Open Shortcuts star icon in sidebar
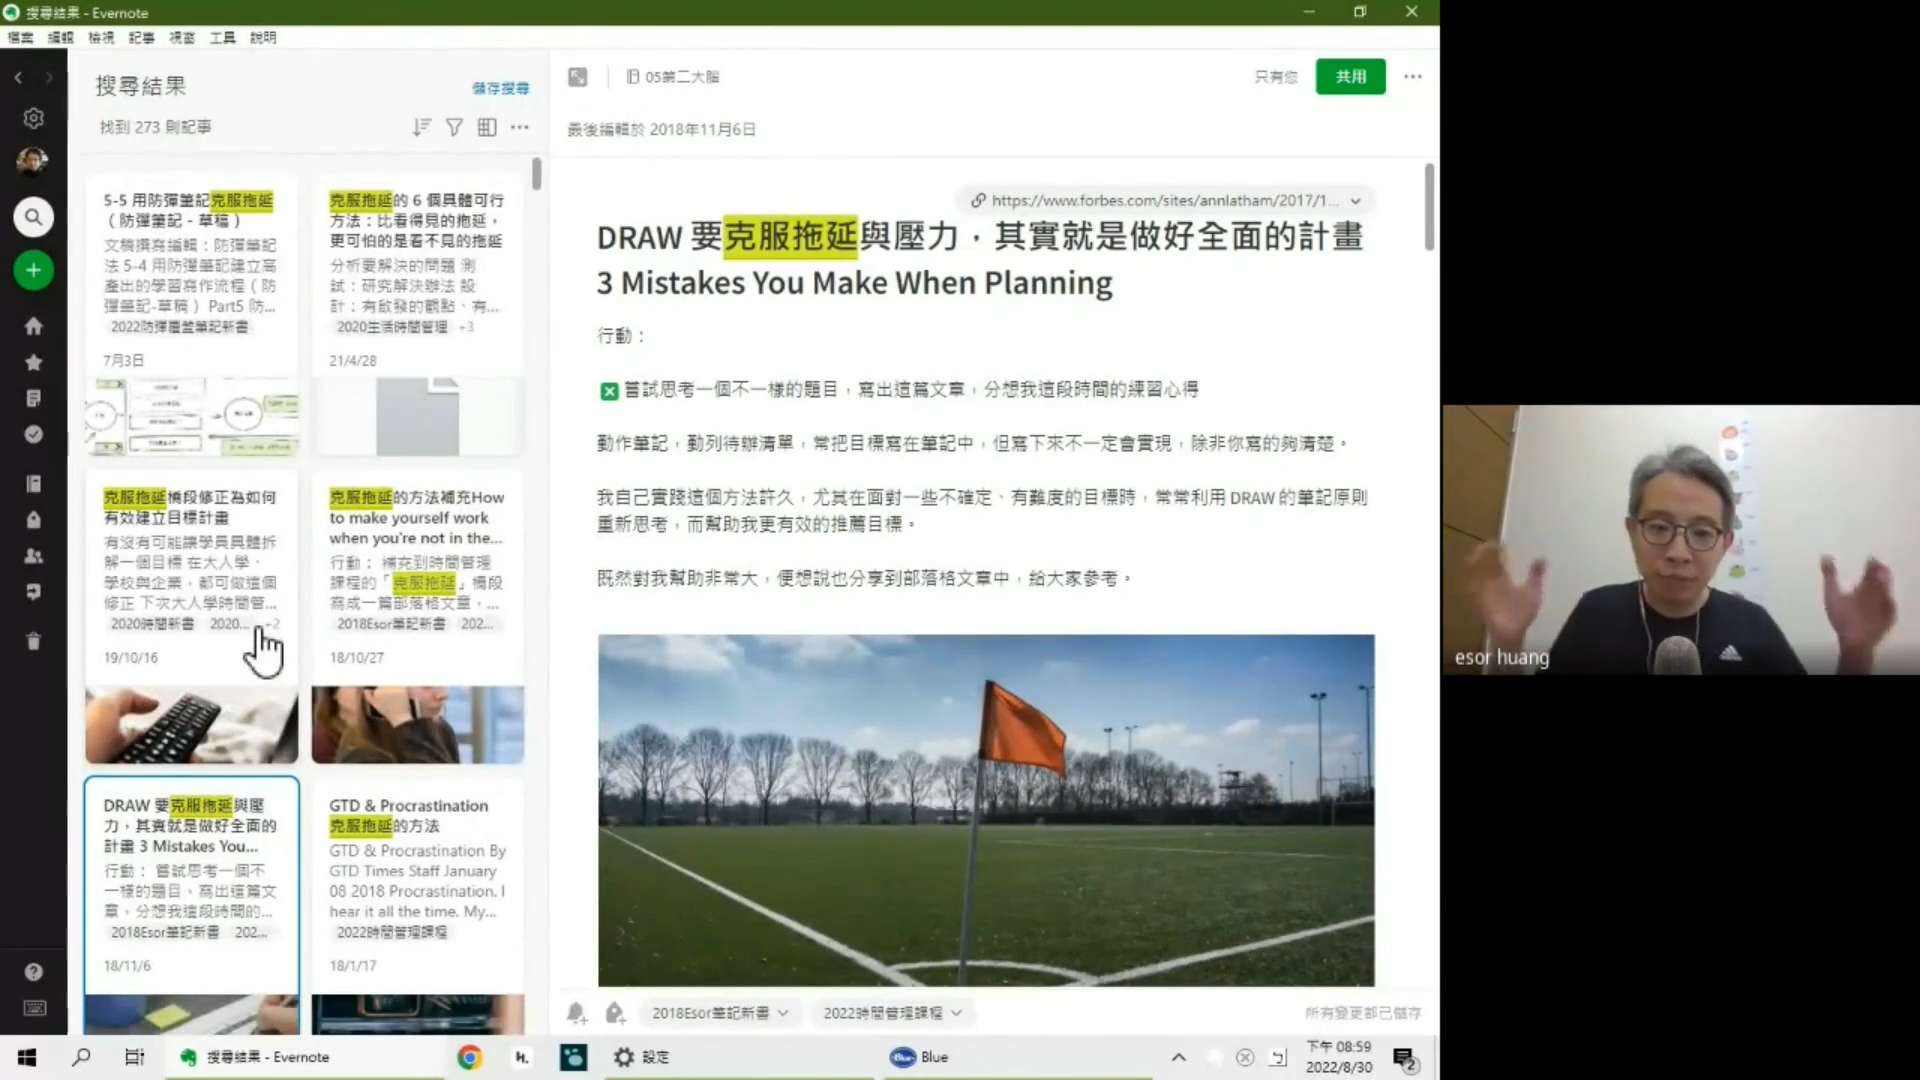 coord(33,362)
